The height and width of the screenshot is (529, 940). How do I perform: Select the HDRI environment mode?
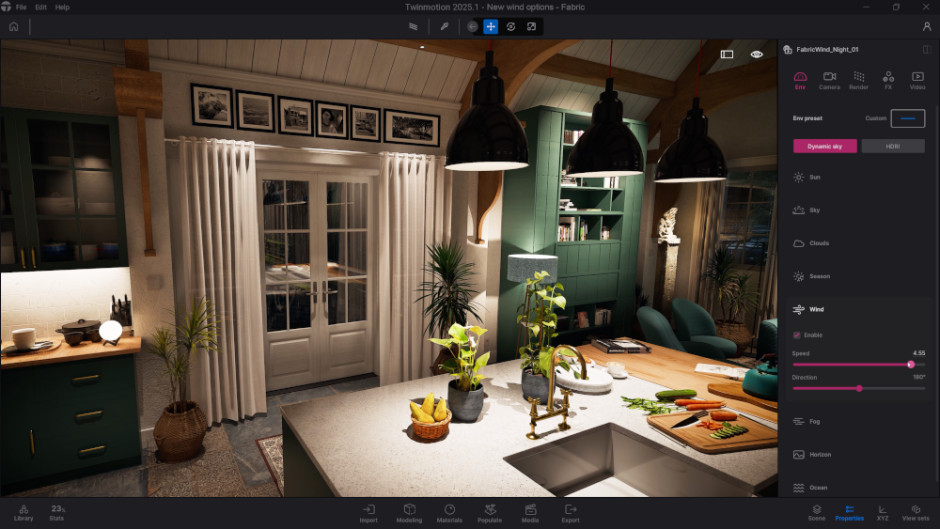(x=892, y=146)
